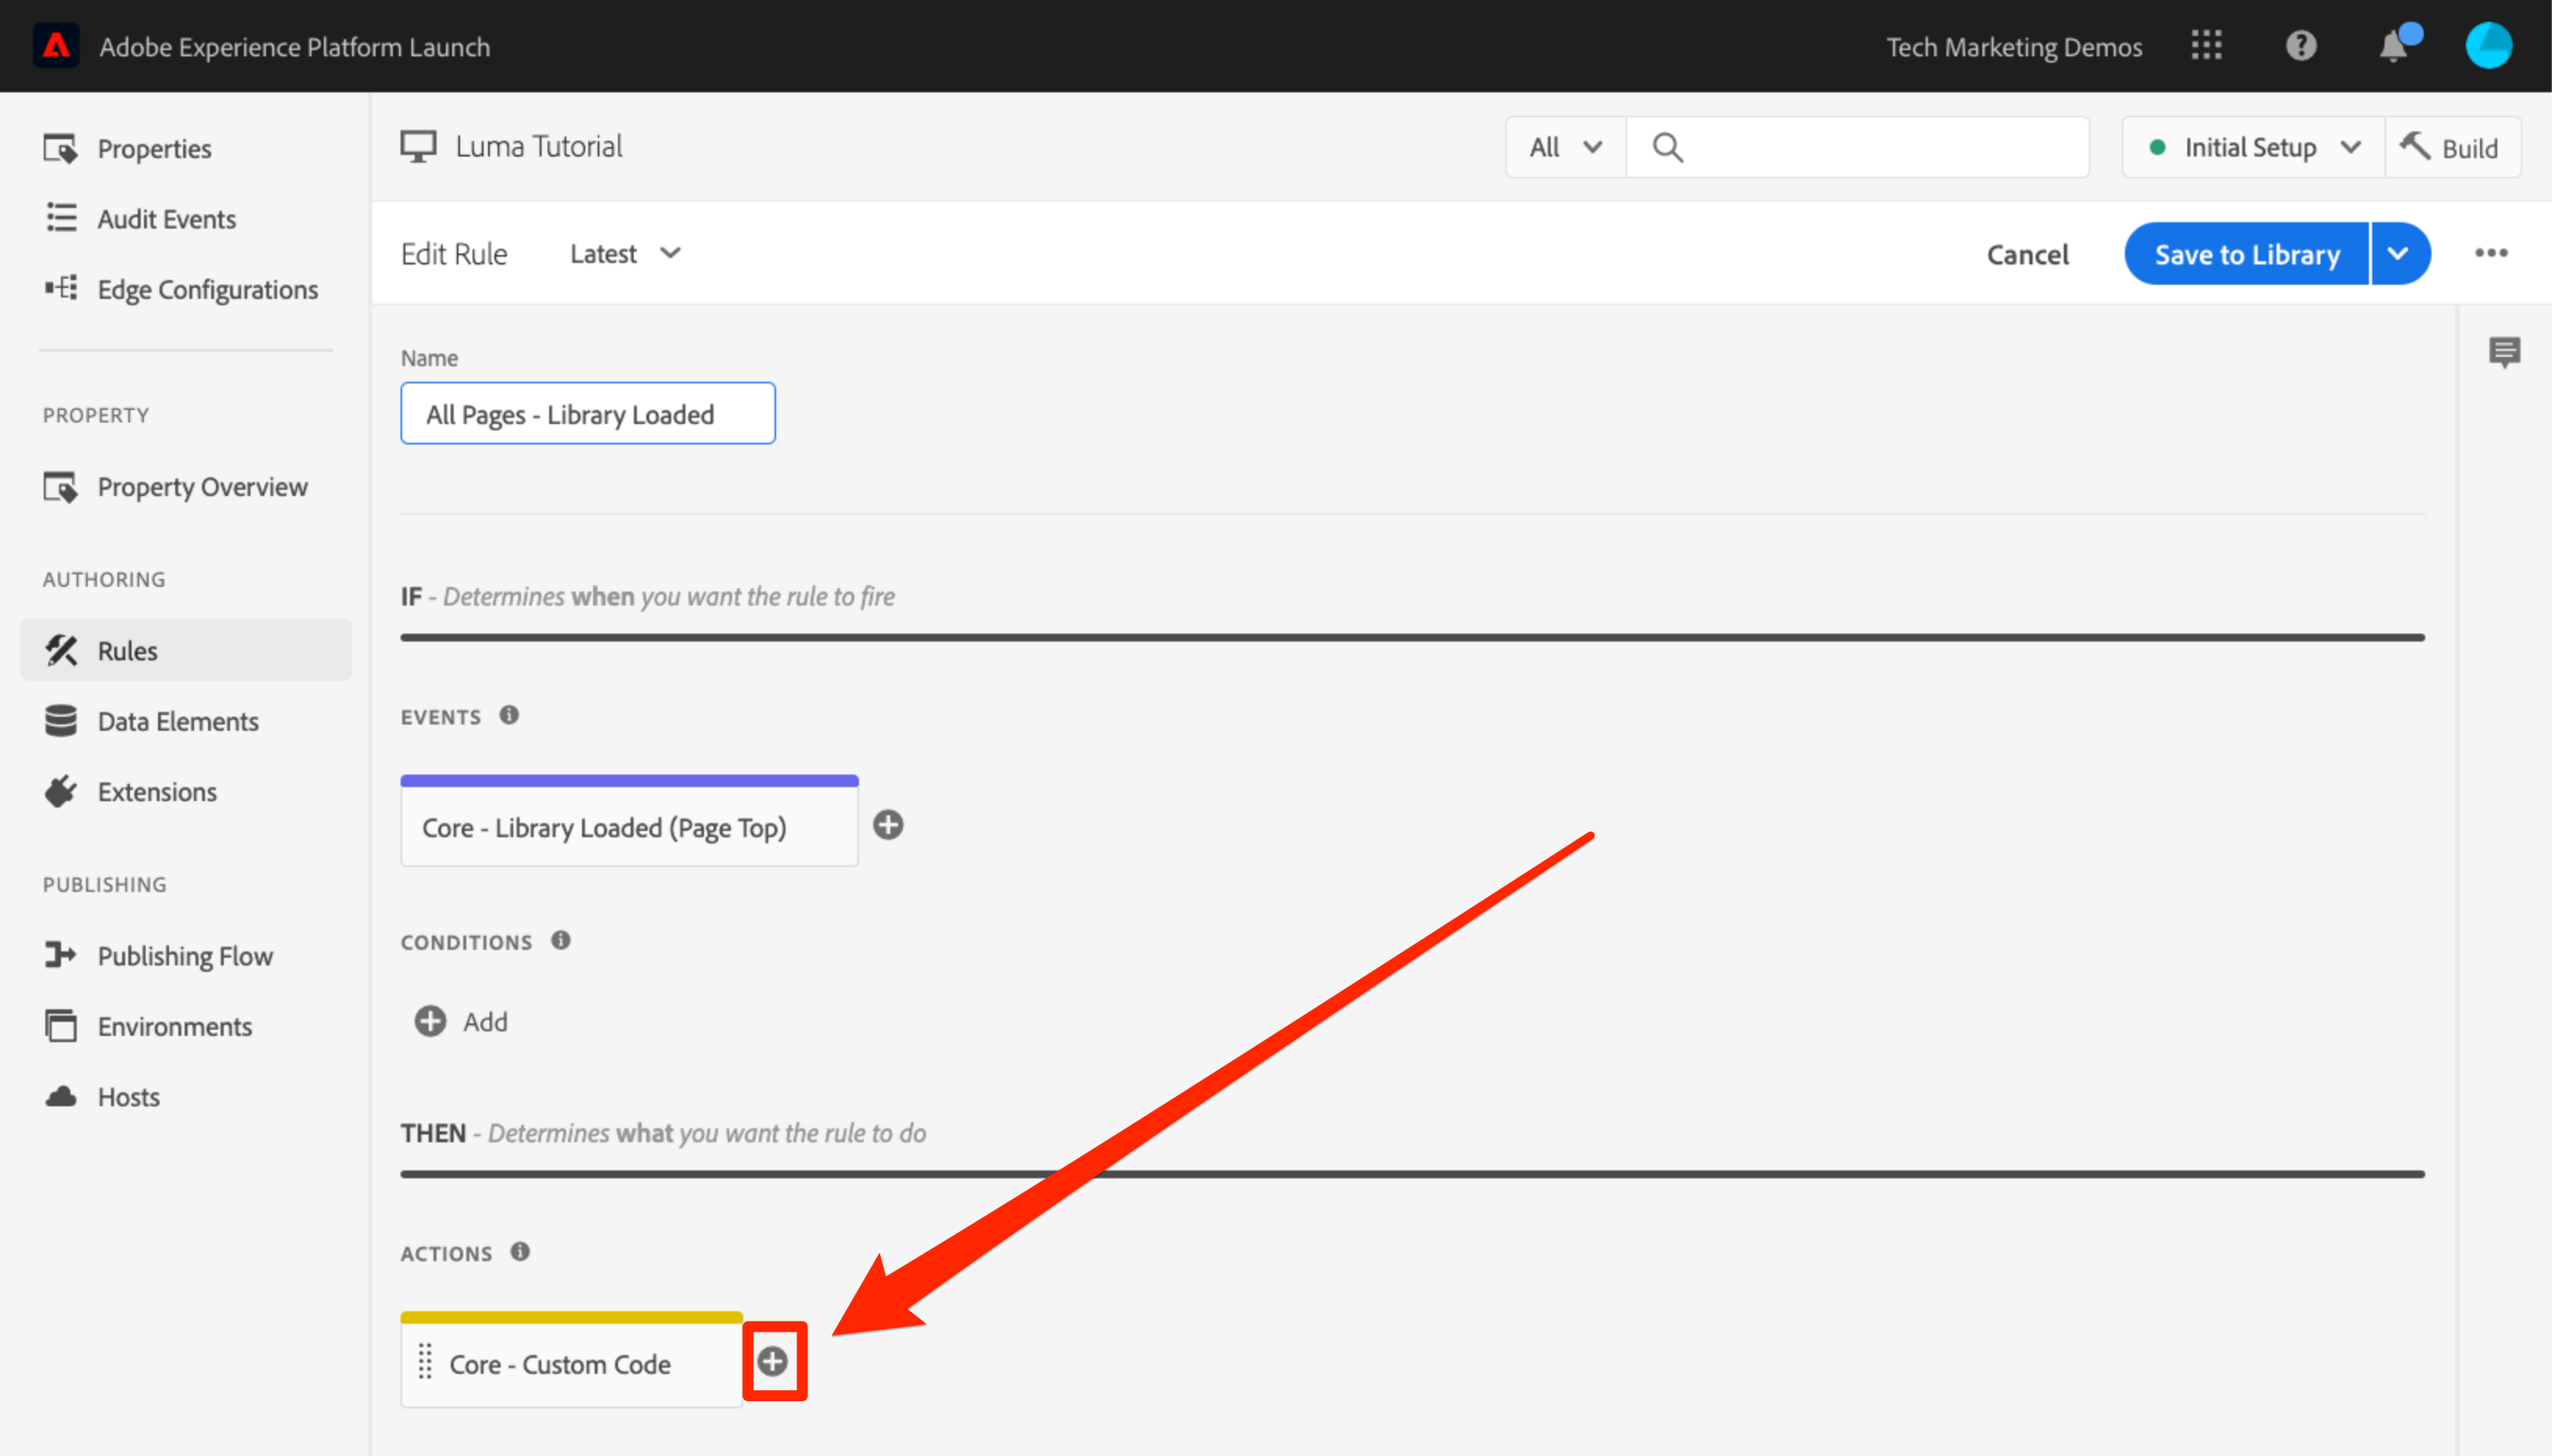Screen dimensions: 2552x1456
Task: Open Publishing Flow in the sidebar
Action: [x=185, y=956]
